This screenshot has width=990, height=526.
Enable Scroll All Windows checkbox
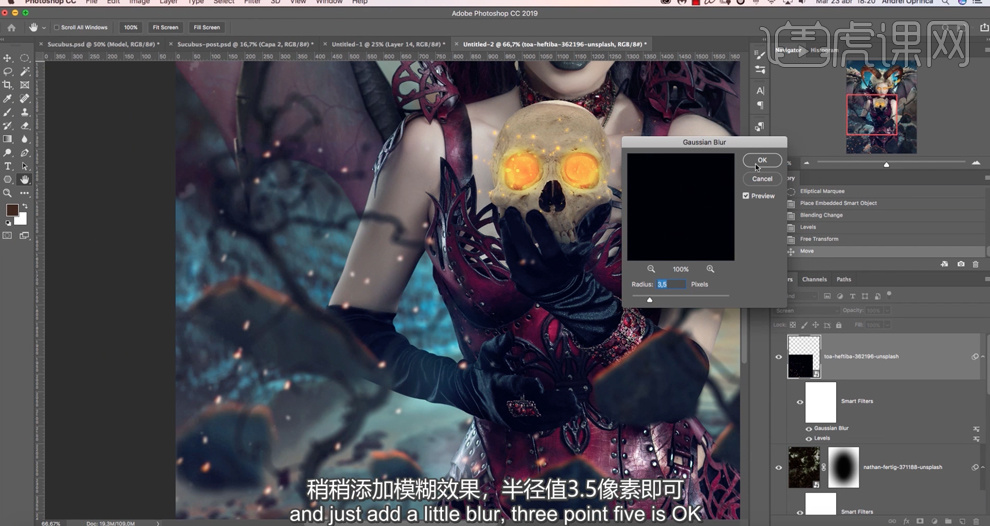click(56, 27)
